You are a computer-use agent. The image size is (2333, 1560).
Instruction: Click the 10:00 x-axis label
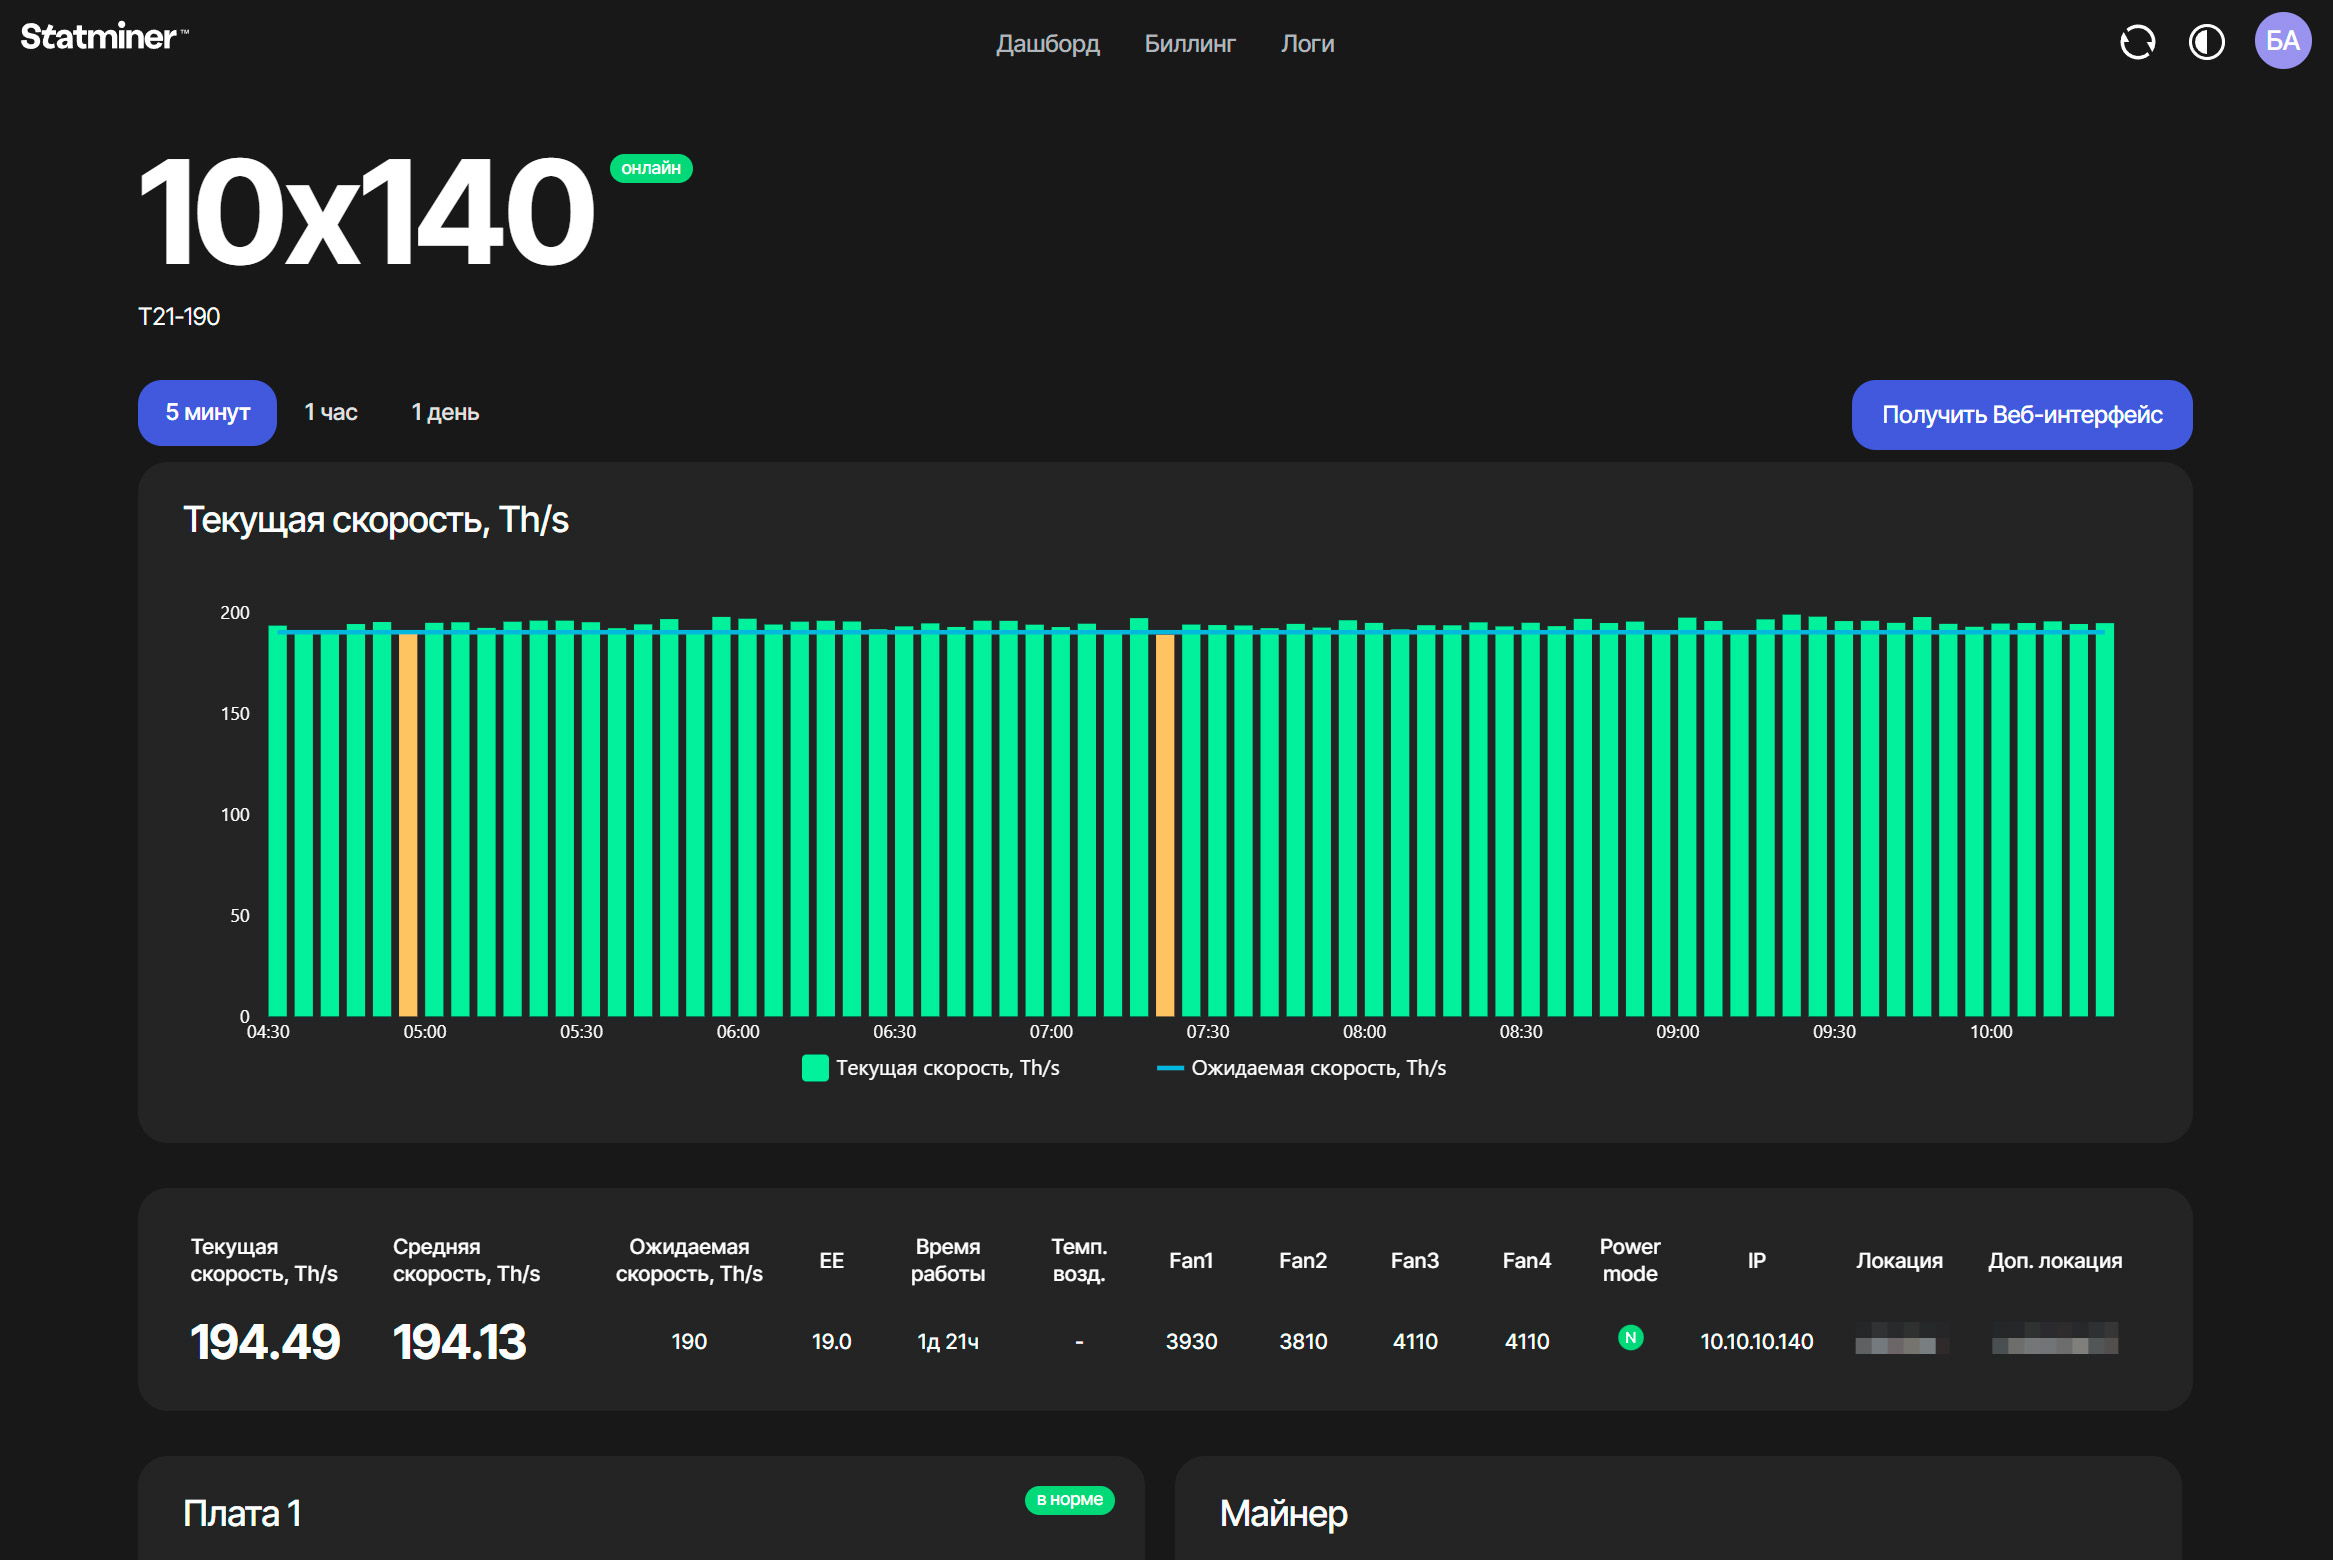[1990, 1031]
